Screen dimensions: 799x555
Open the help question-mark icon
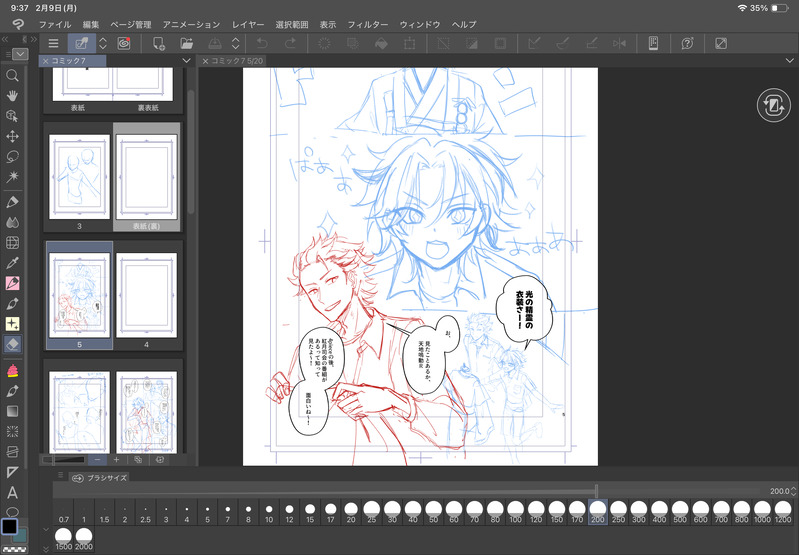coord(687,43)
